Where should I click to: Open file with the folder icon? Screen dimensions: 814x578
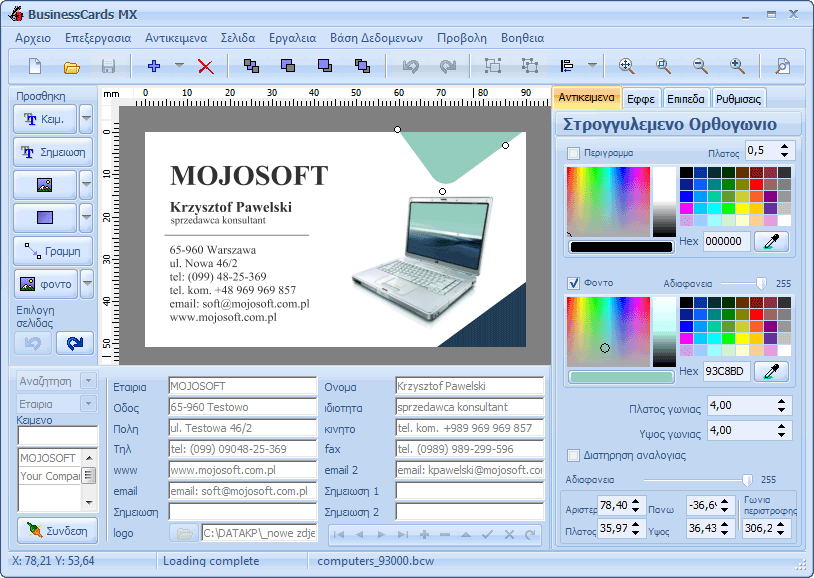pos(72,66)
